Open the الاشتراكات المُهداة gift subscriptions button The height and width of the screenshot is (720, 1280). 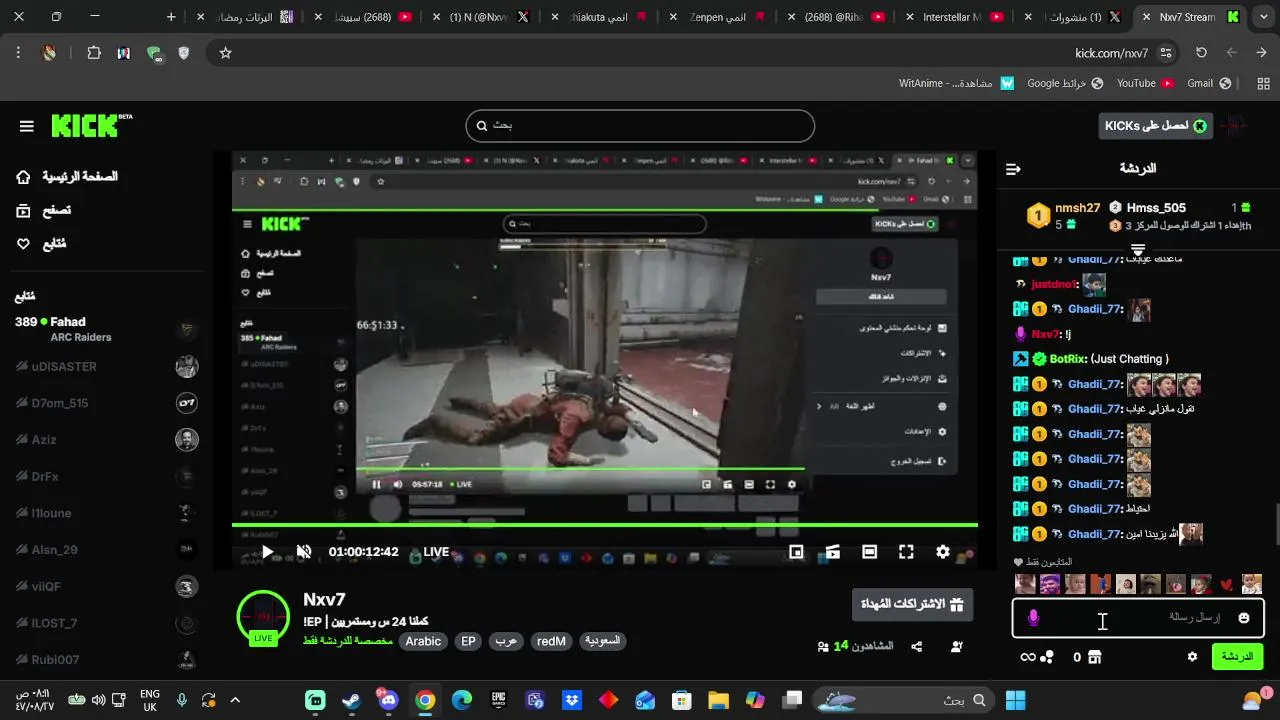[x=912, y=605]
